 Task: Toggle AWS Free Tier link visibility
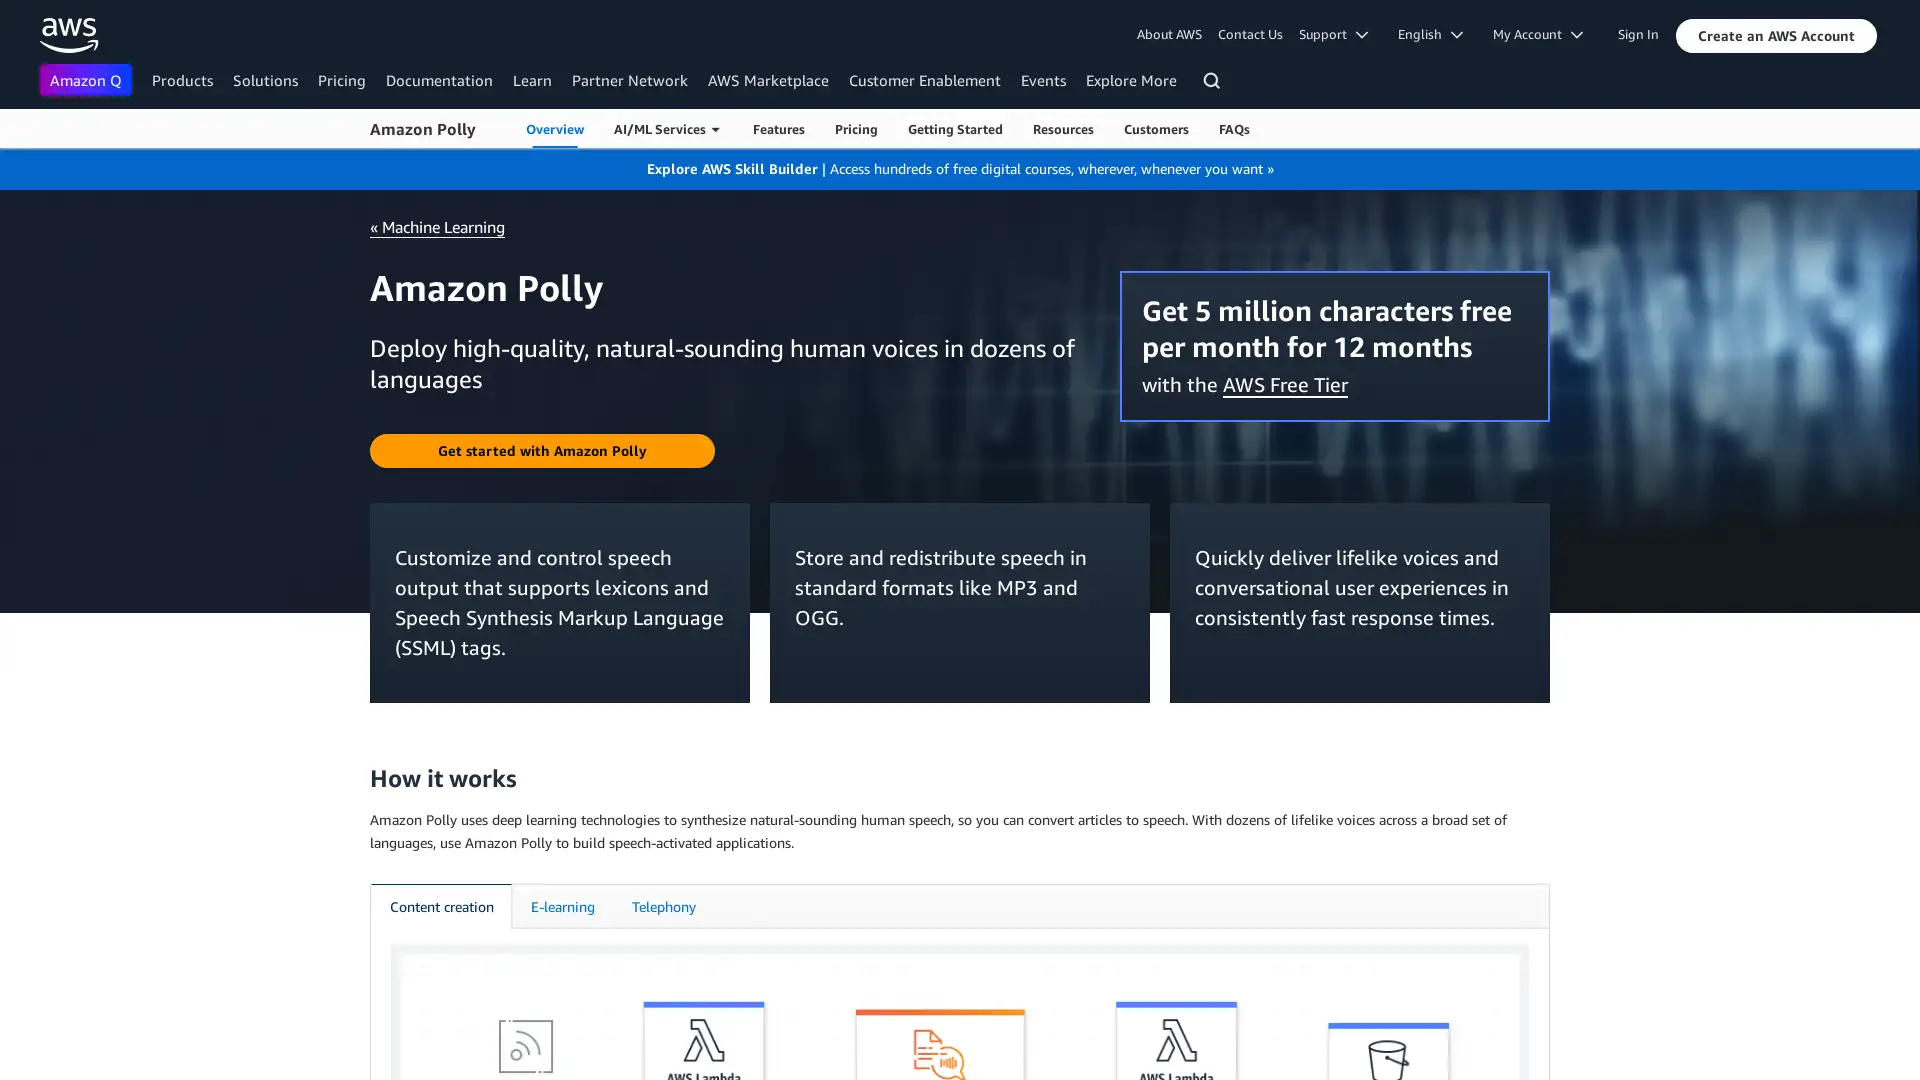[1284, 384]
